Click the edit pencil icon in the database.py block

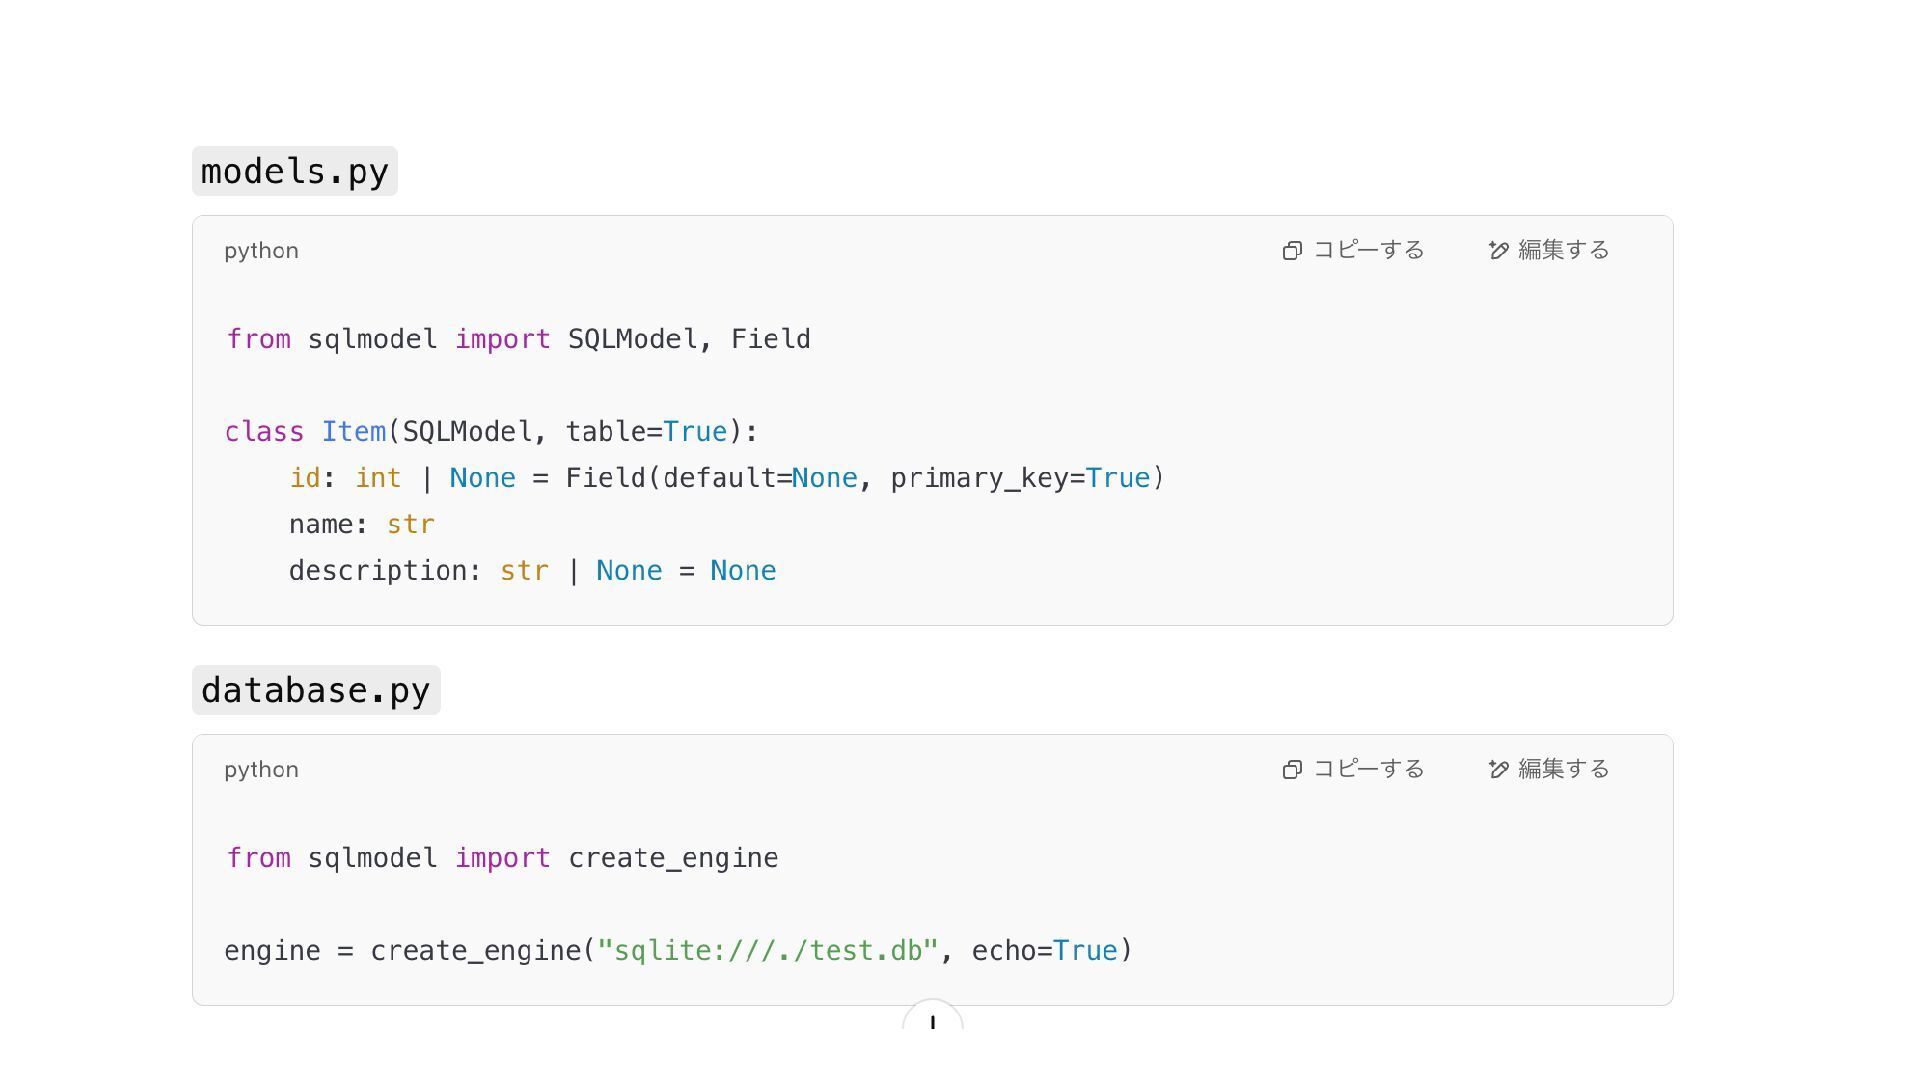tap(1498, 770)
